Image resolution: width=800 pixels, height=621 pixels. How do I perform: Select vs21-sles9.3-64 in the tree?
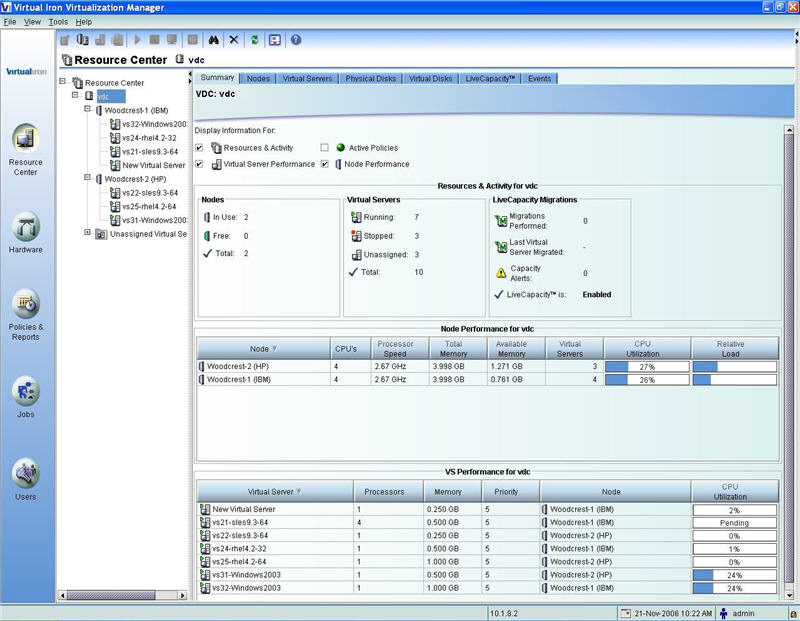point(144,152)
